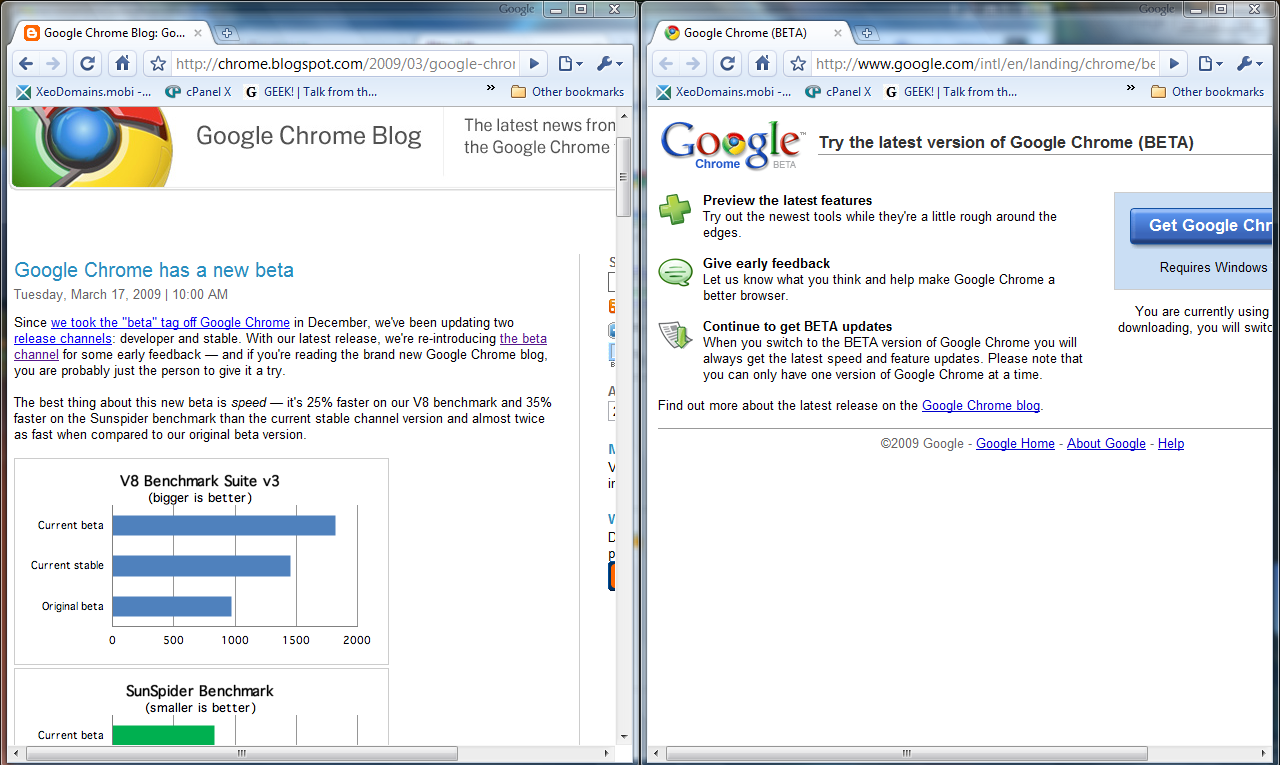
Task: Click the green plus Preview features icon
Action: pos(675,211)
